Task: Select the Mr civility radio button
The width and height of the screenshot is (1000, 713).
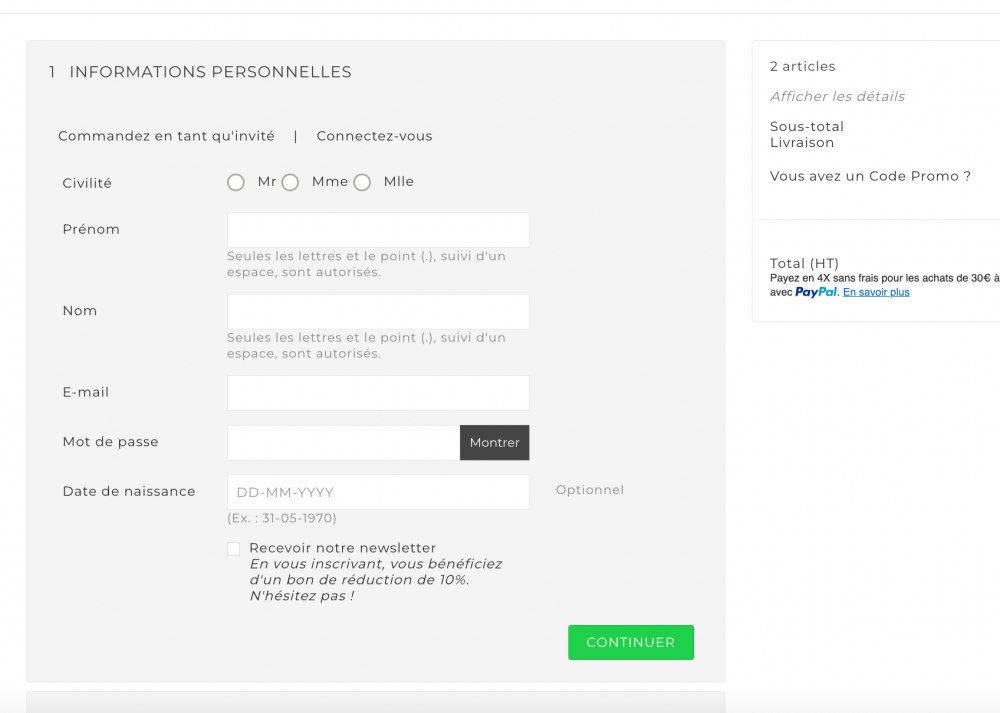Action: 236,182
